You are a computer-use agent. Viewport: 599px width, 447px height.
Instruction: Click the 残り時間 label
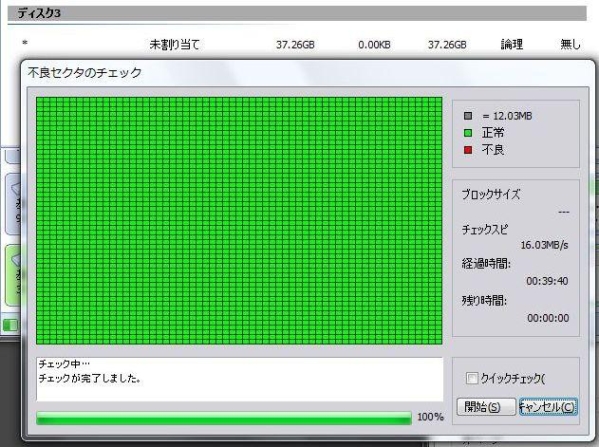coord(484,301)
